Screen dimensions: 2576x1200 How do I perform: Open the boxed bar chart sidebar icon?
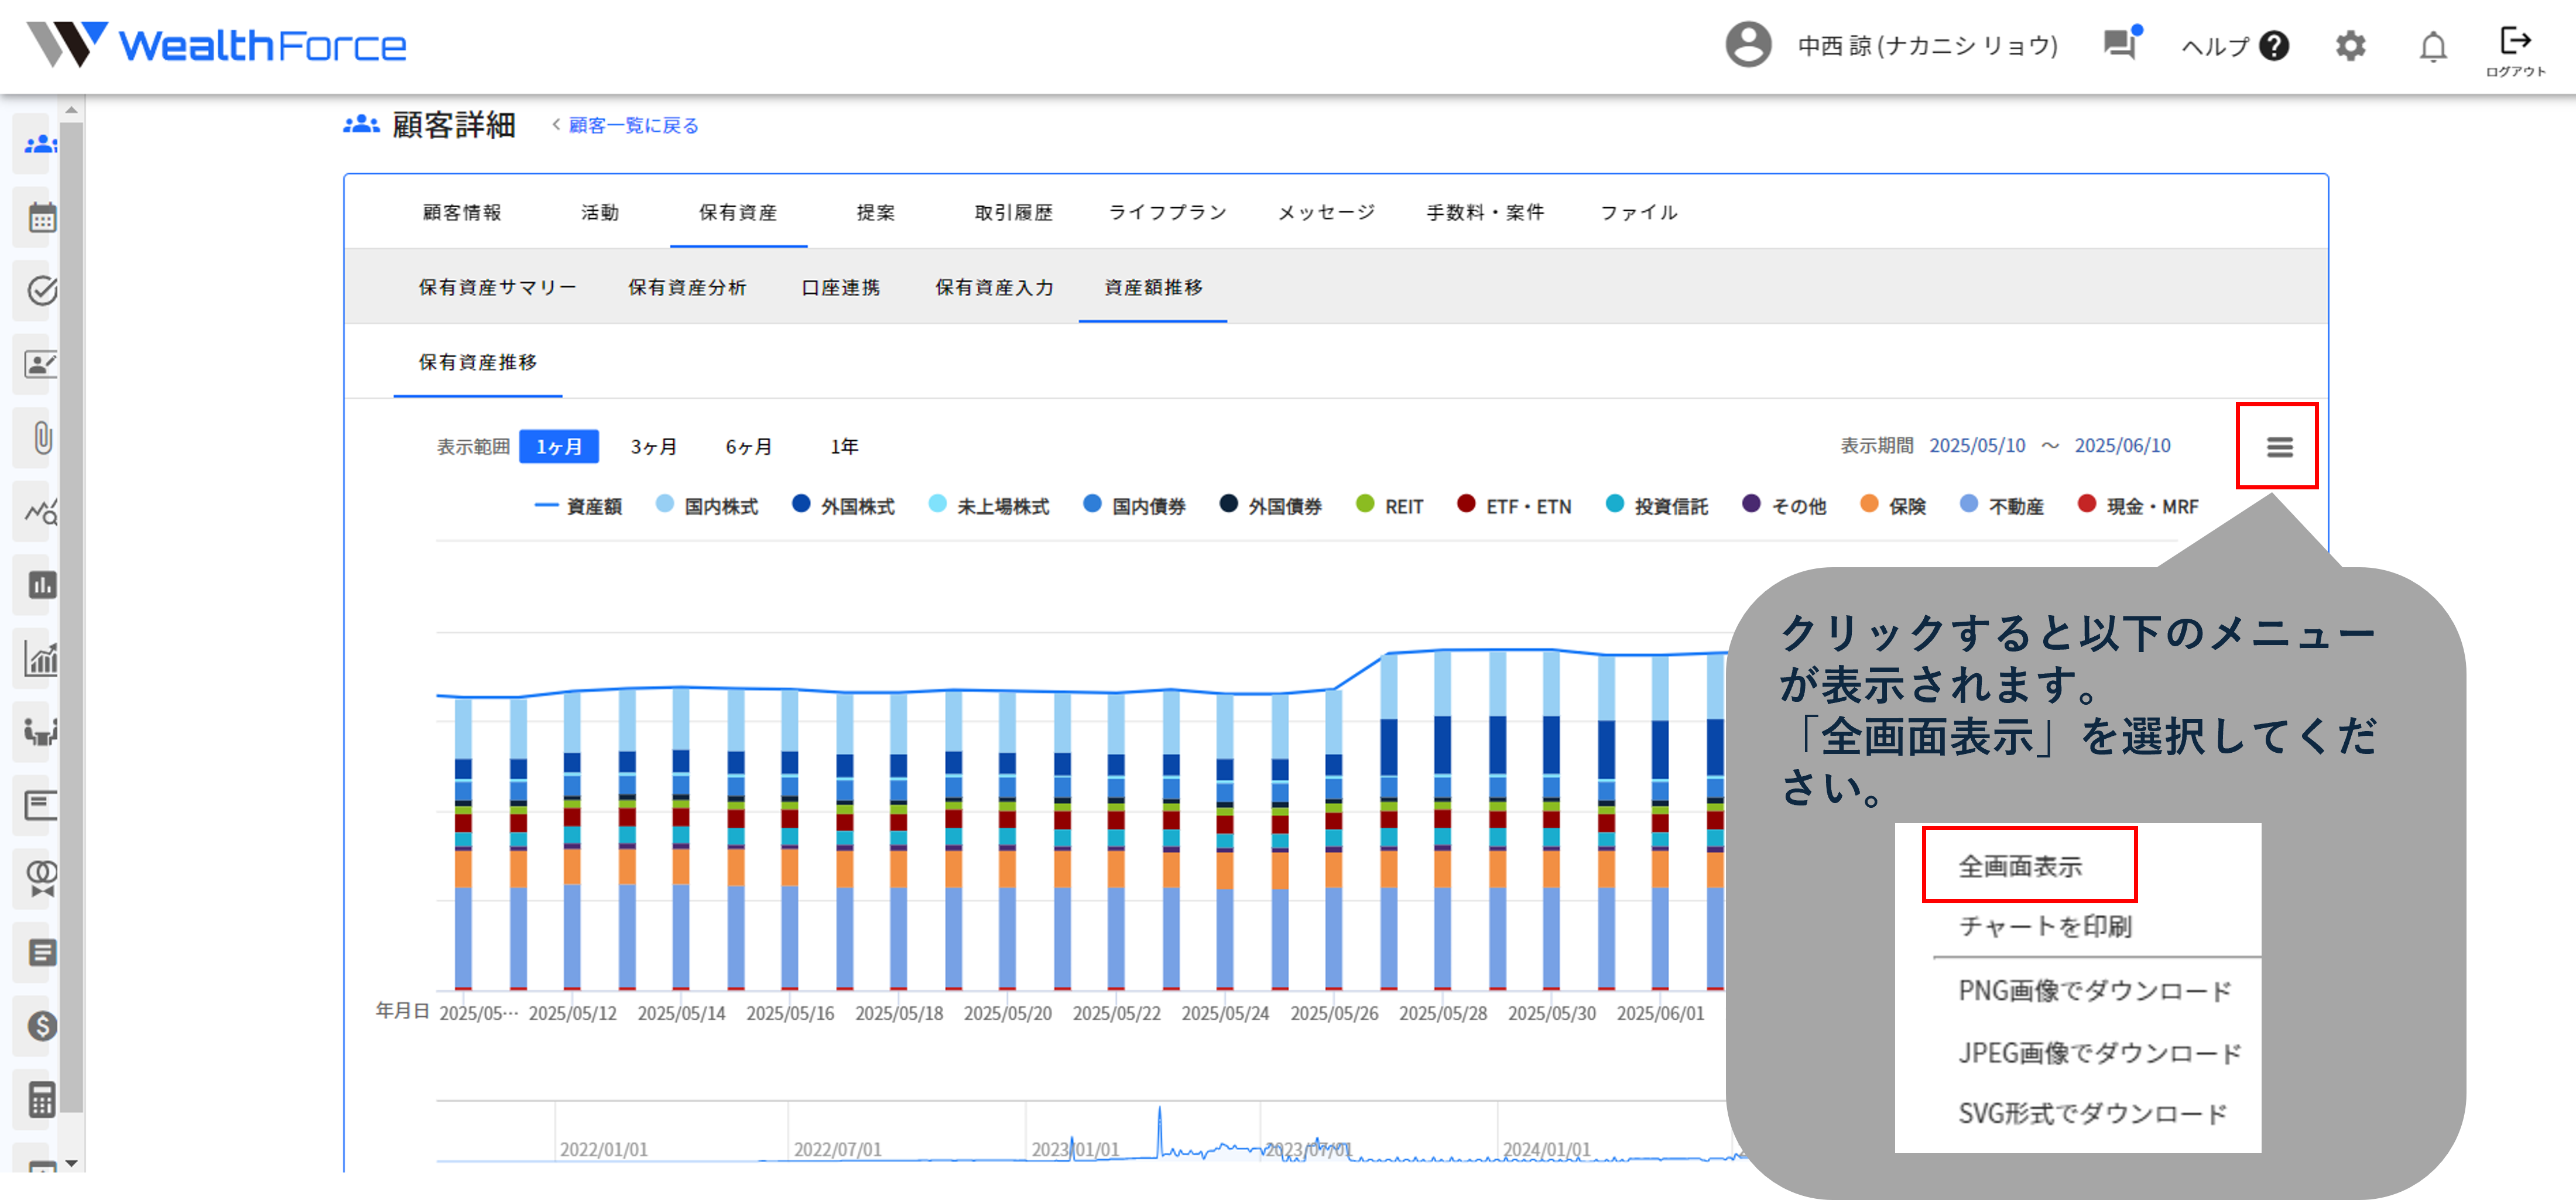[41, 585]
